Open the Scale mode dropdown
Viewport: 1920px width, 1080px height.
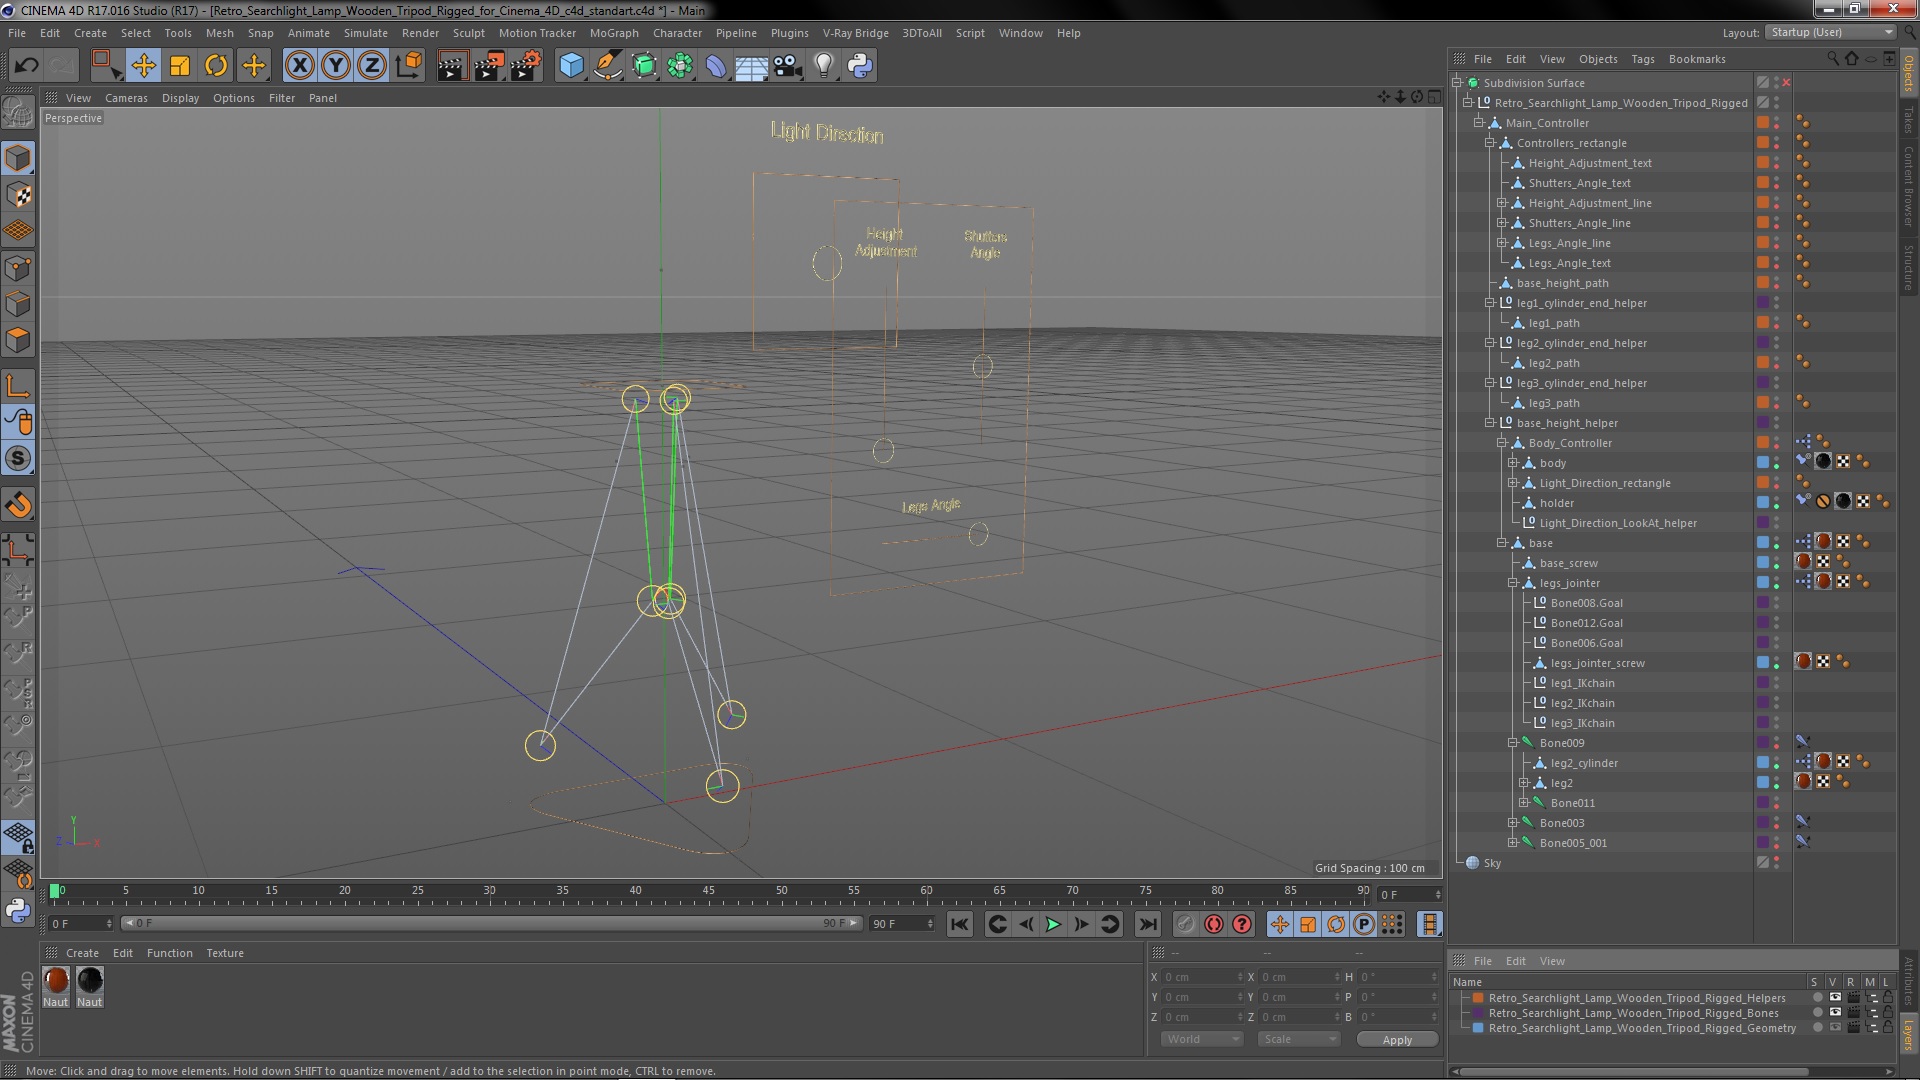tap(1298, 1039)
